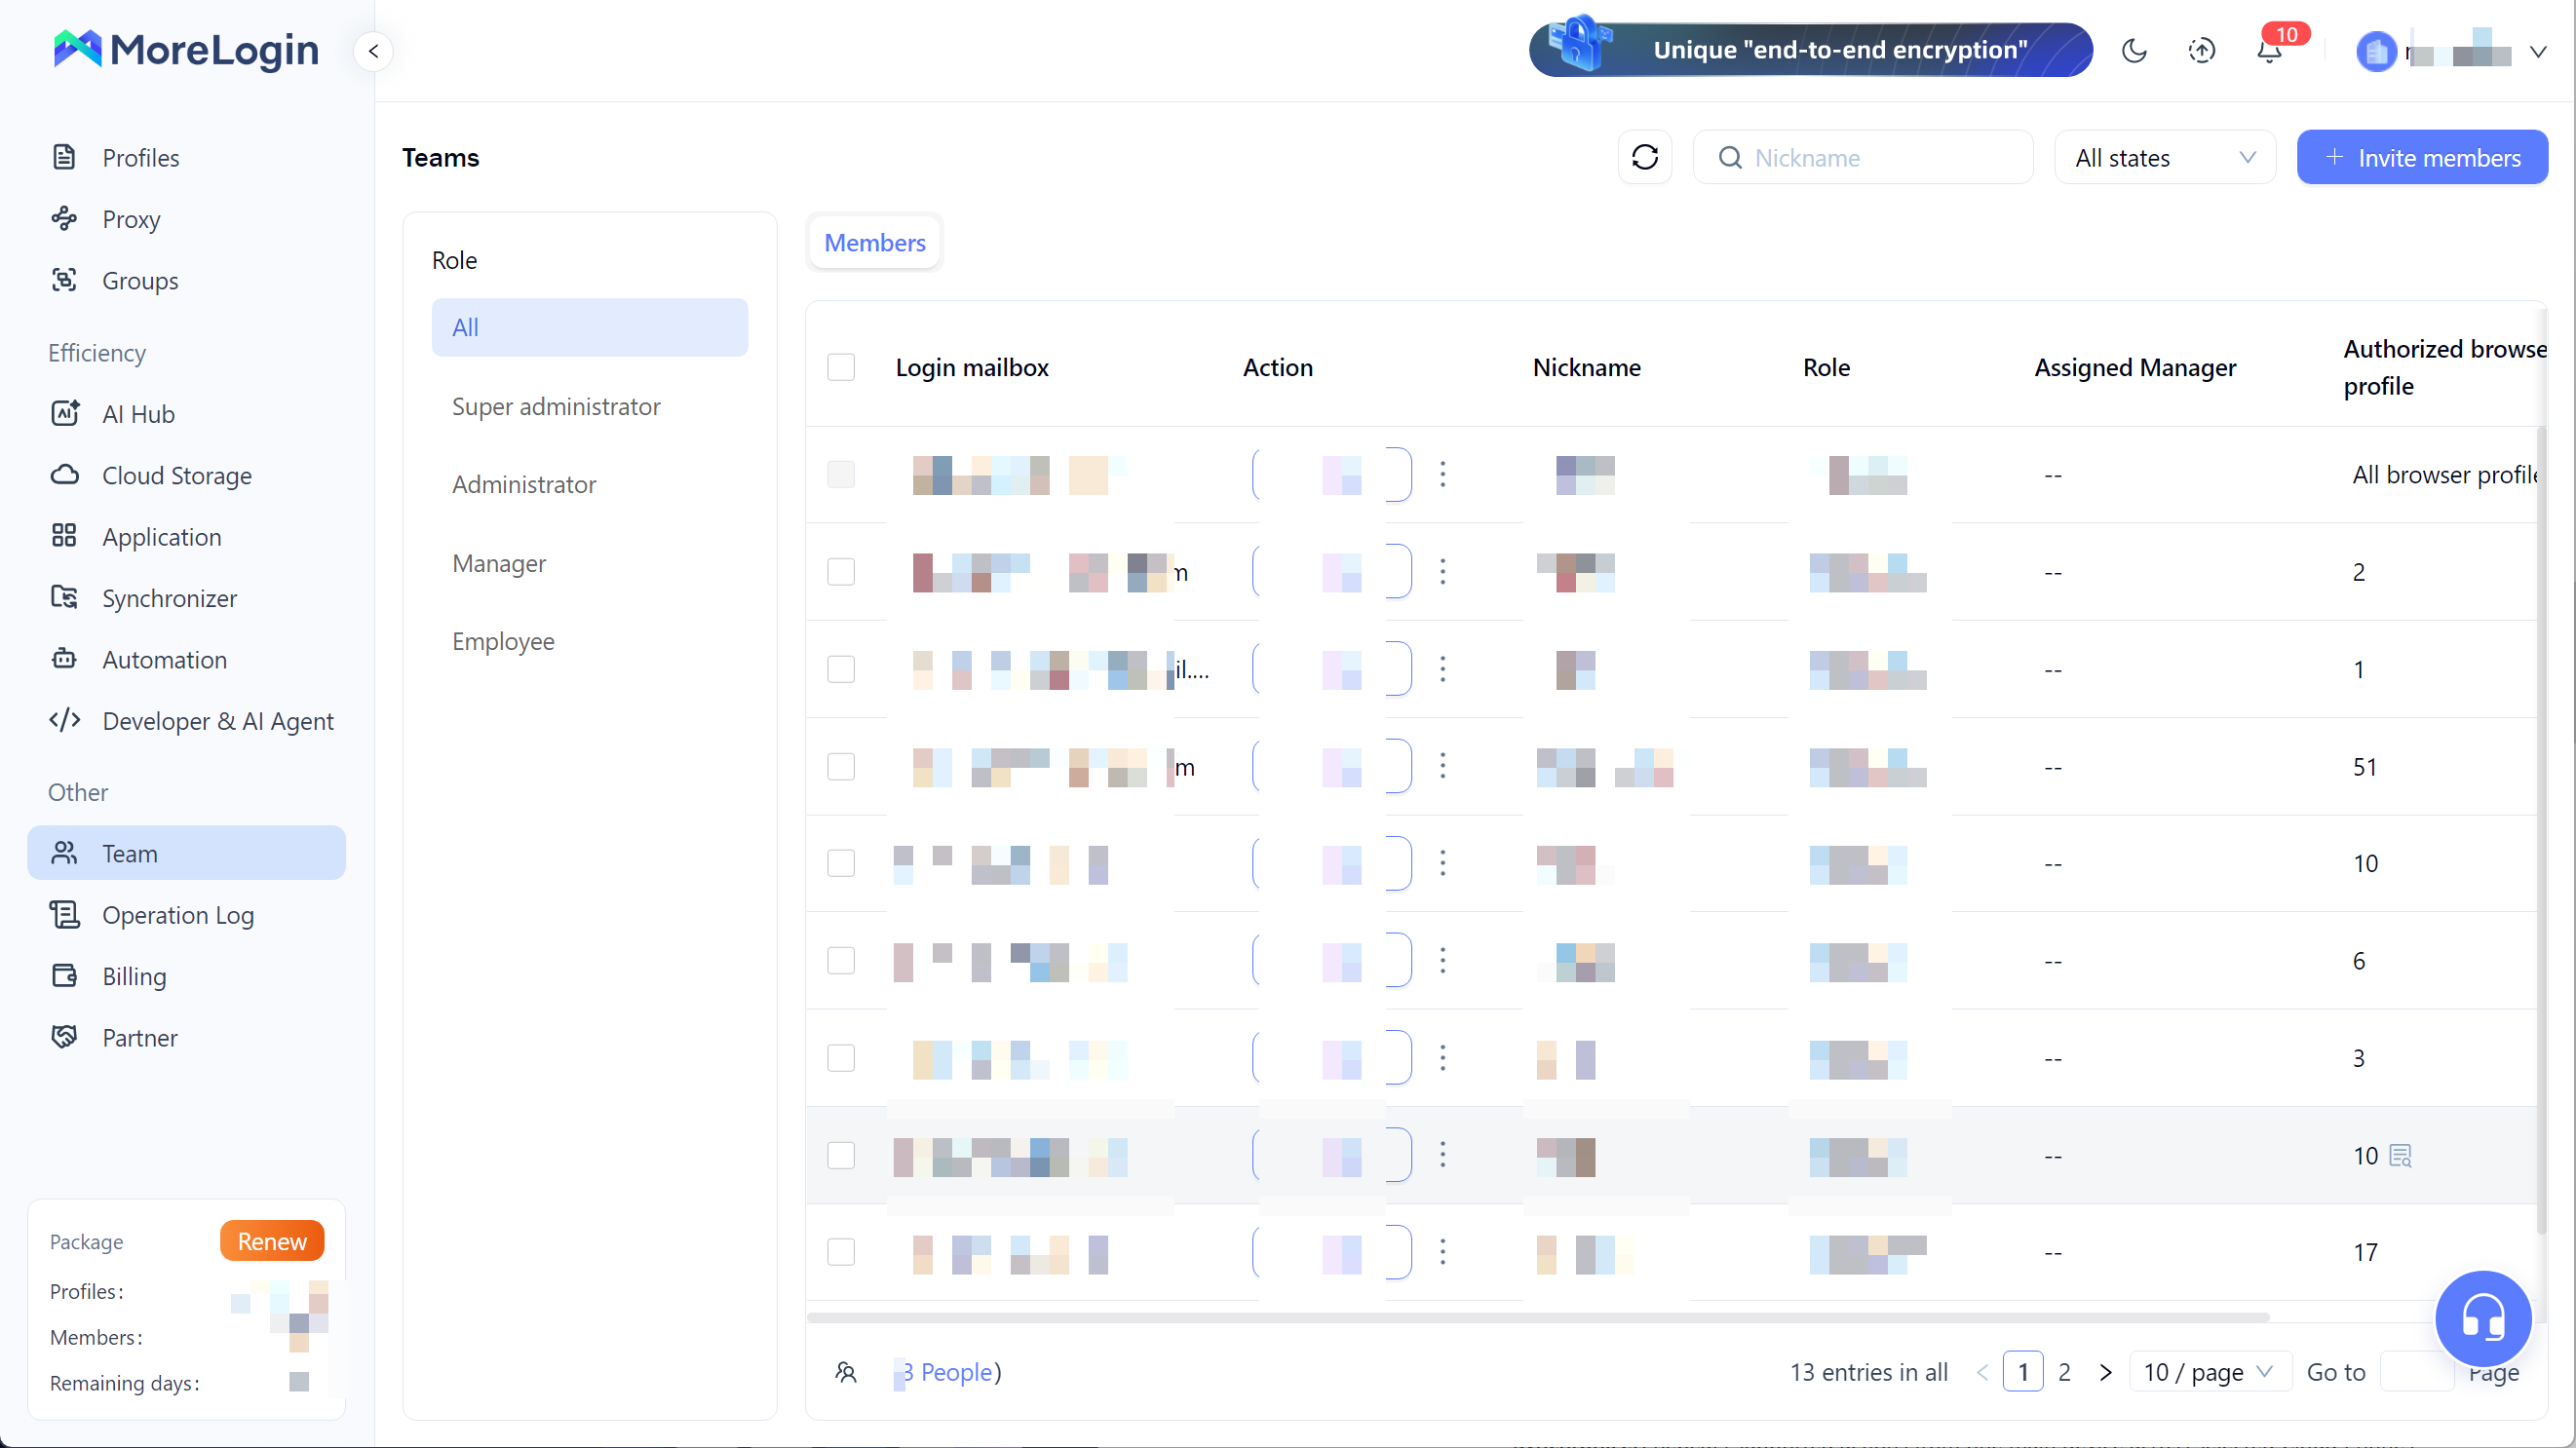The image size is (2576, 1448).
Task: Go to next page with right arrow
Action: (2105, 1371)
